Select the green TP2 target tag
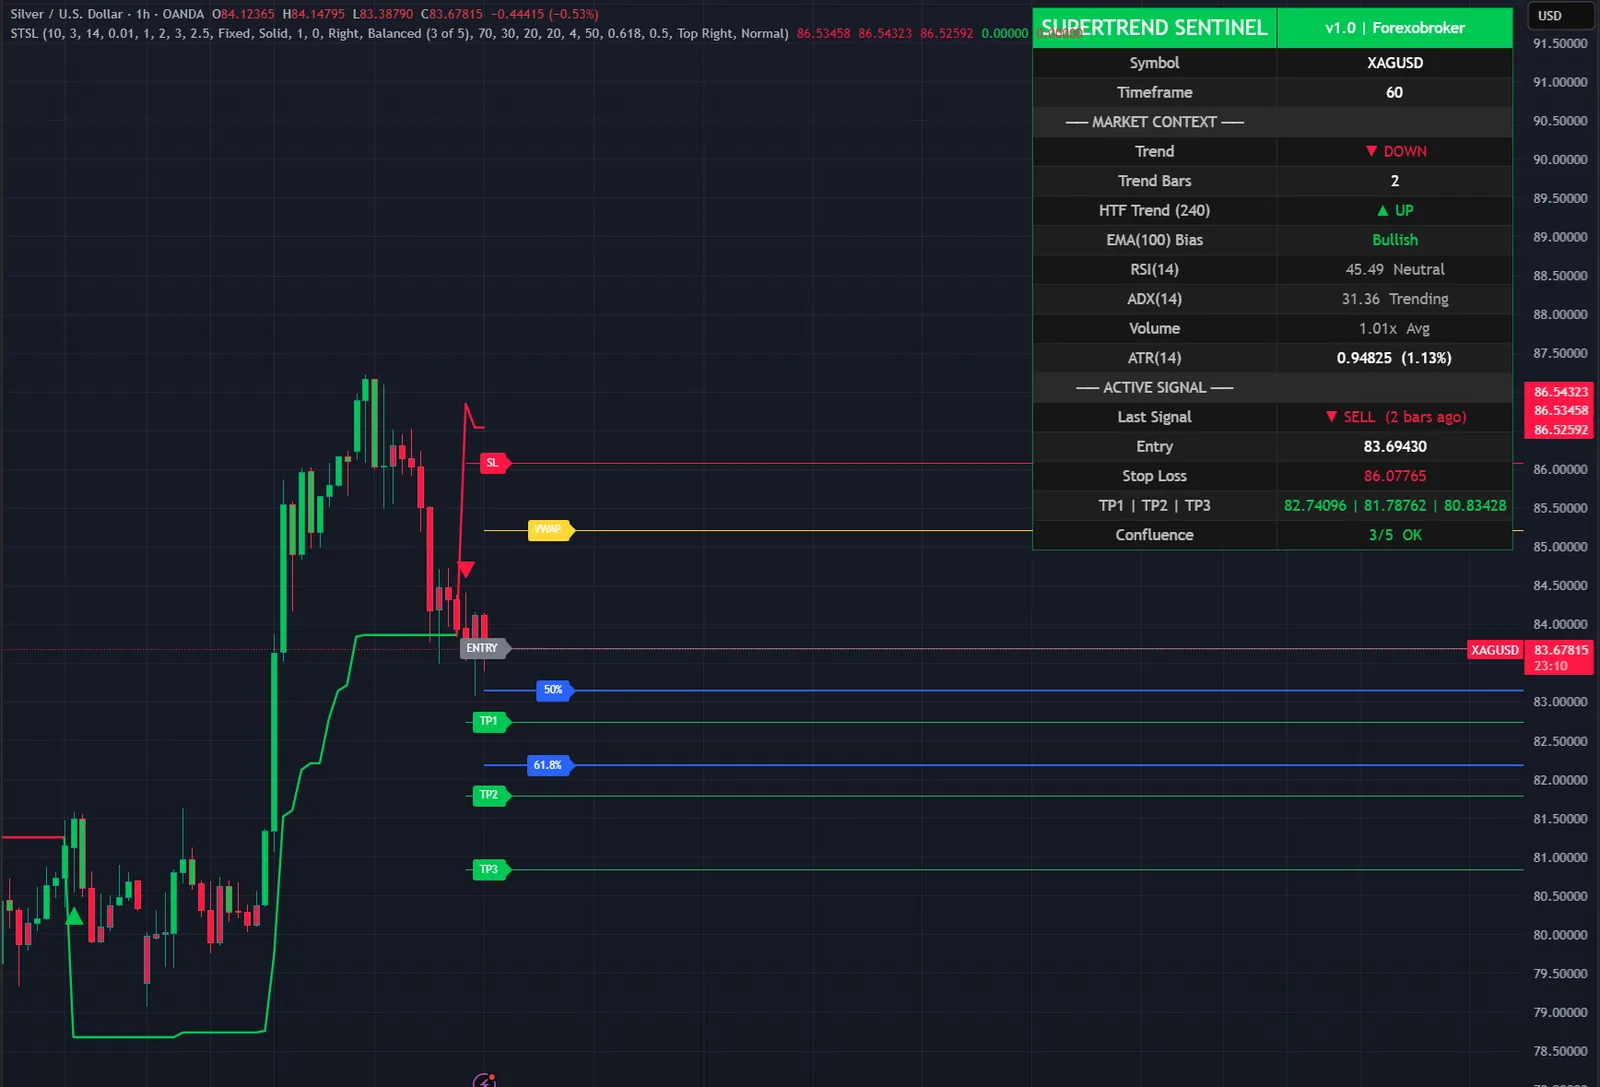This screenshot has height=1087, width=1600. point(490,795)
